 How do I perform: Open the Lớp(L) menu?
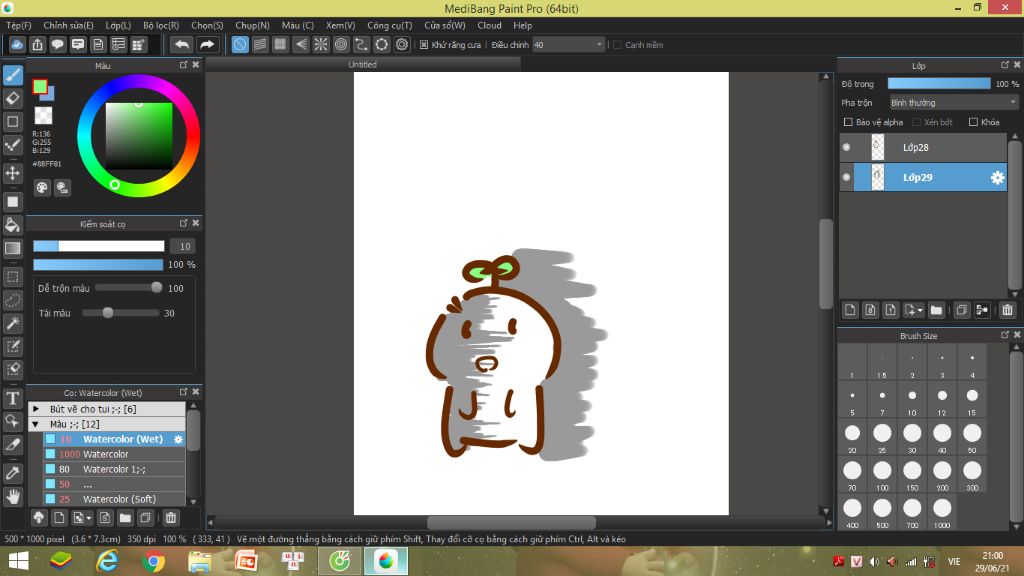point(118,25)
